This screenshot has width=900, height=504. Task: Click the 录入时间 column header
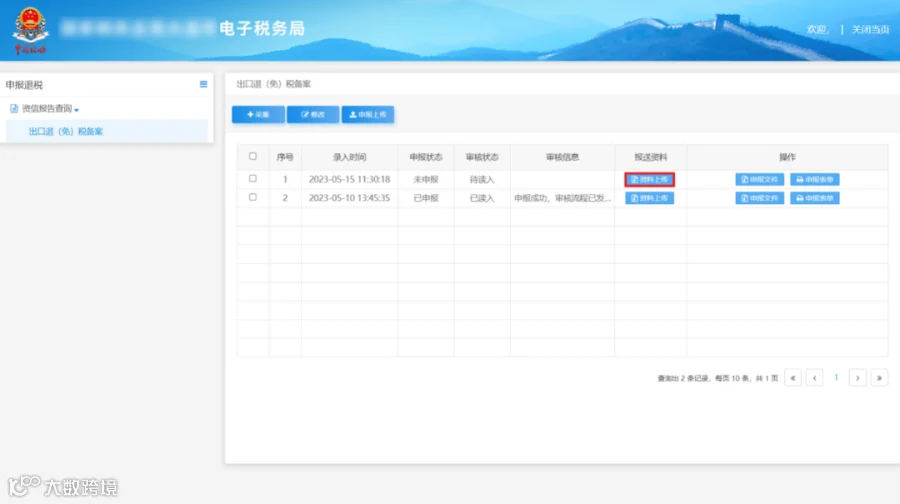coord(349,157)
